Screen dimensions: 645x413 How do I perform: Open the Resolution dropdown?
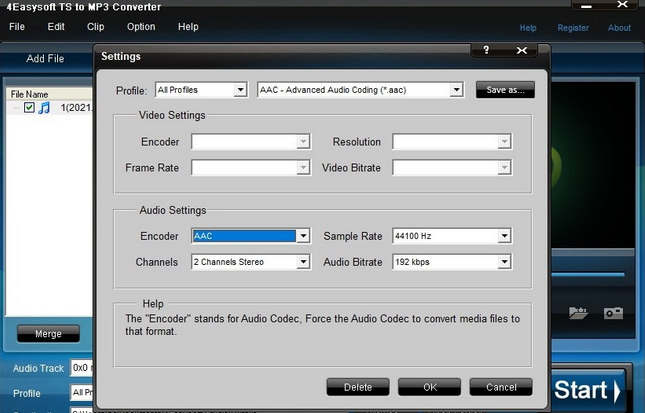tap(452, 142)
